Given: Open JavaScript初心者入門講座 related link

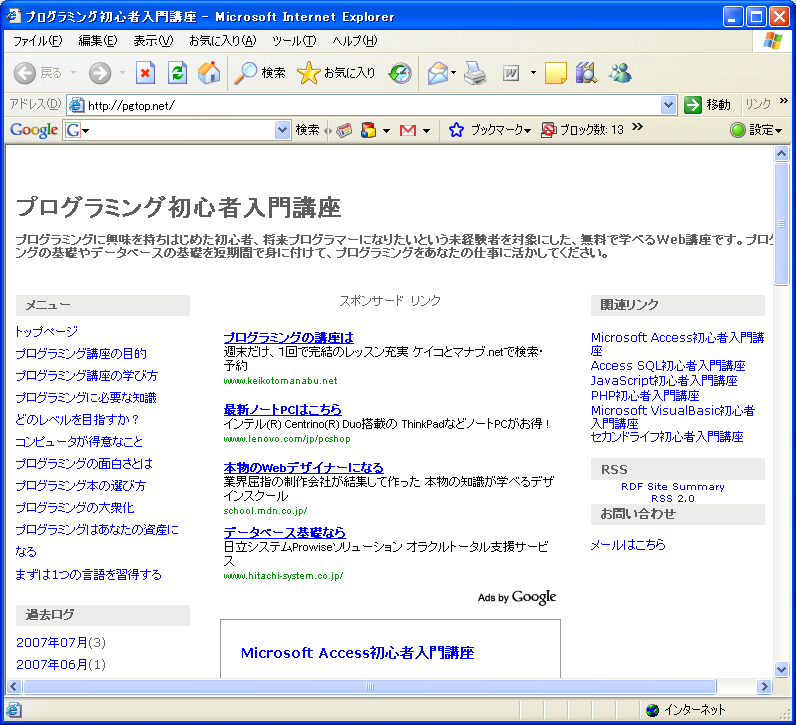Looking at the screenshot, I should coord(664,380).
